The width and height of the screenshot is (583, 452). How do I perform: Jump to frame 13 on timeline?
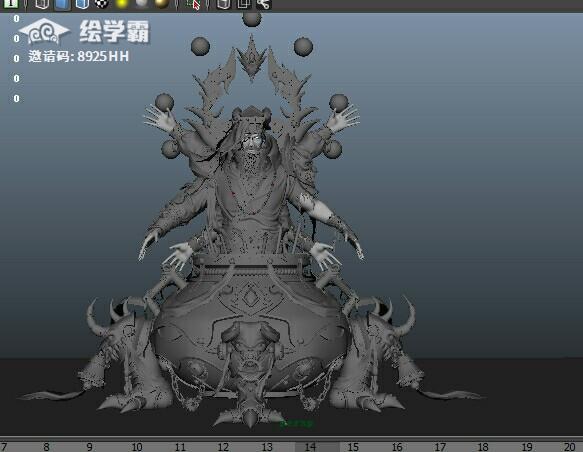pos(267,446)
